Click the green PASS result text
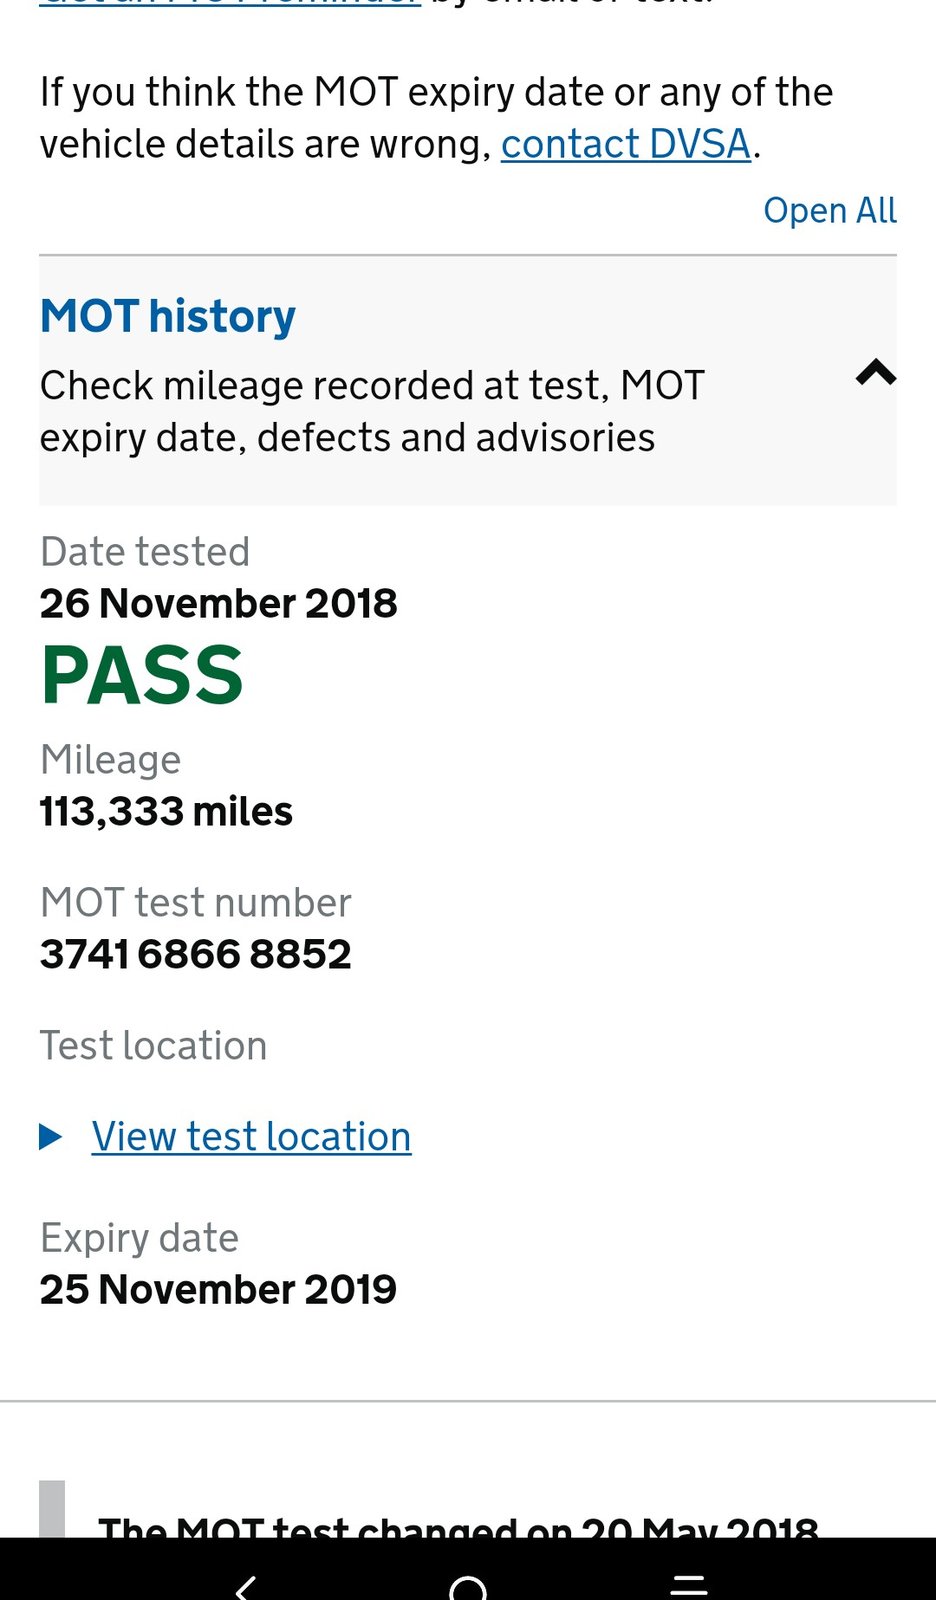 pos(142,676)
